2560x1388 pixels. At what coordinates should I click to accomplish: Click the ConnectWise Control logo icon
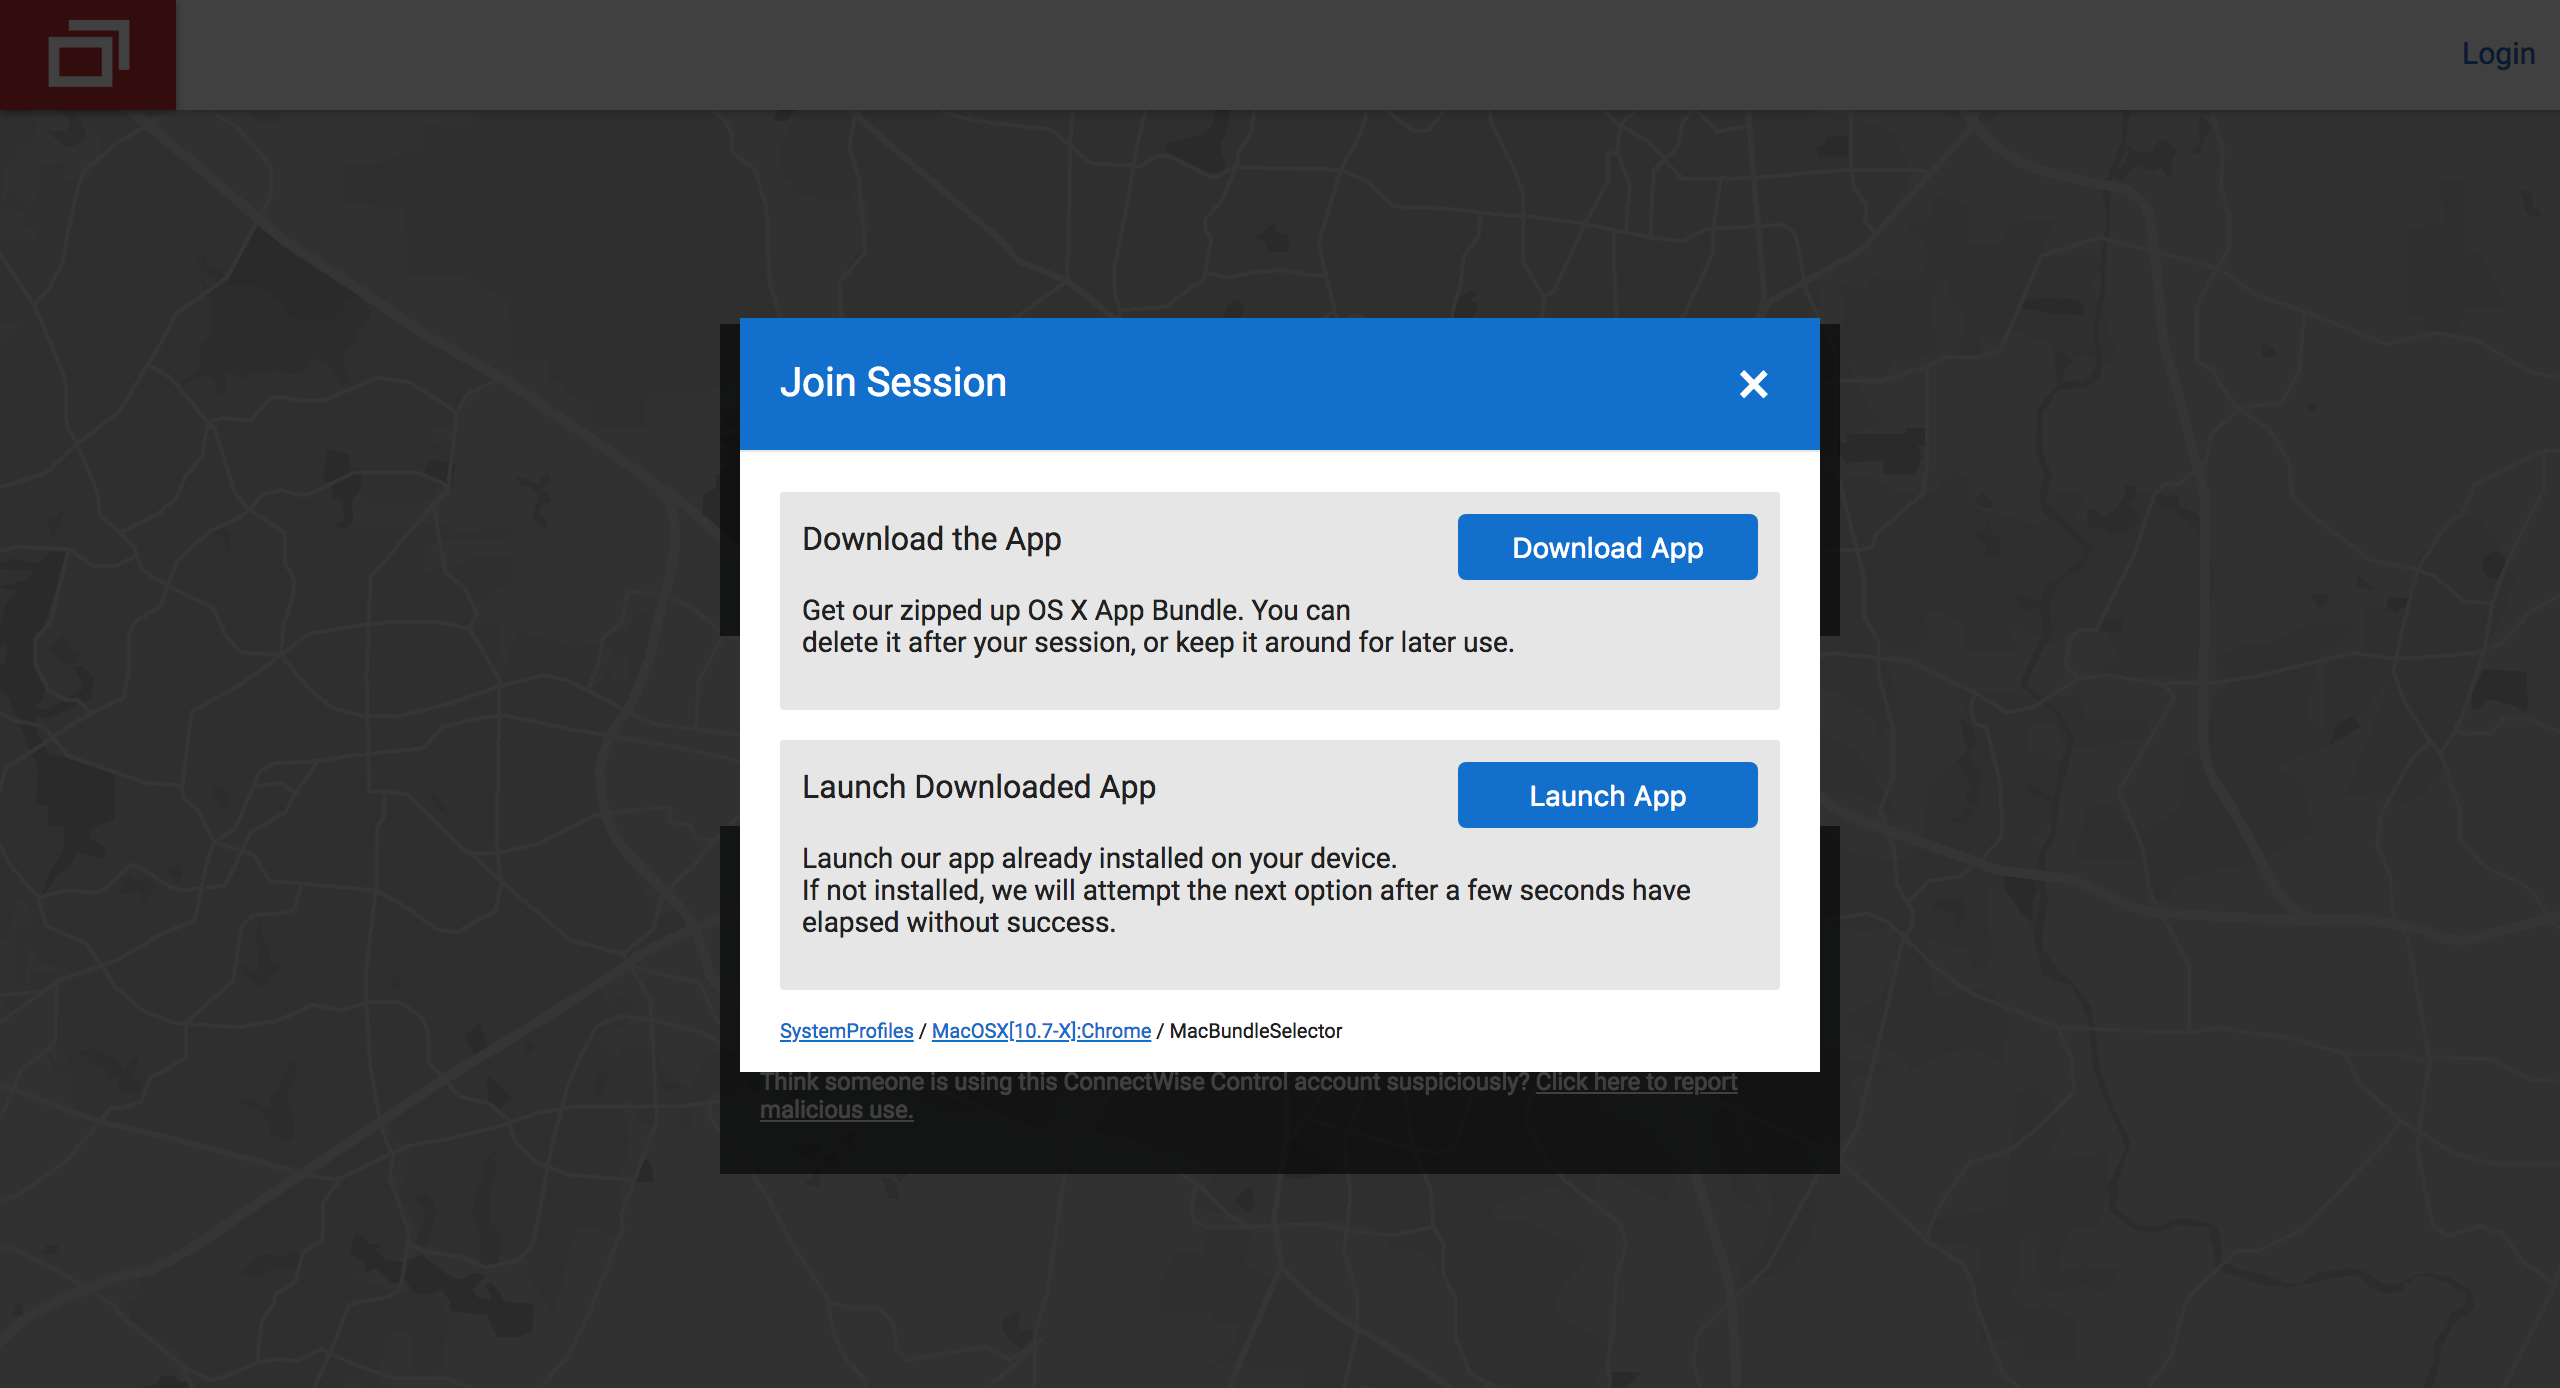tap(88, 54)
